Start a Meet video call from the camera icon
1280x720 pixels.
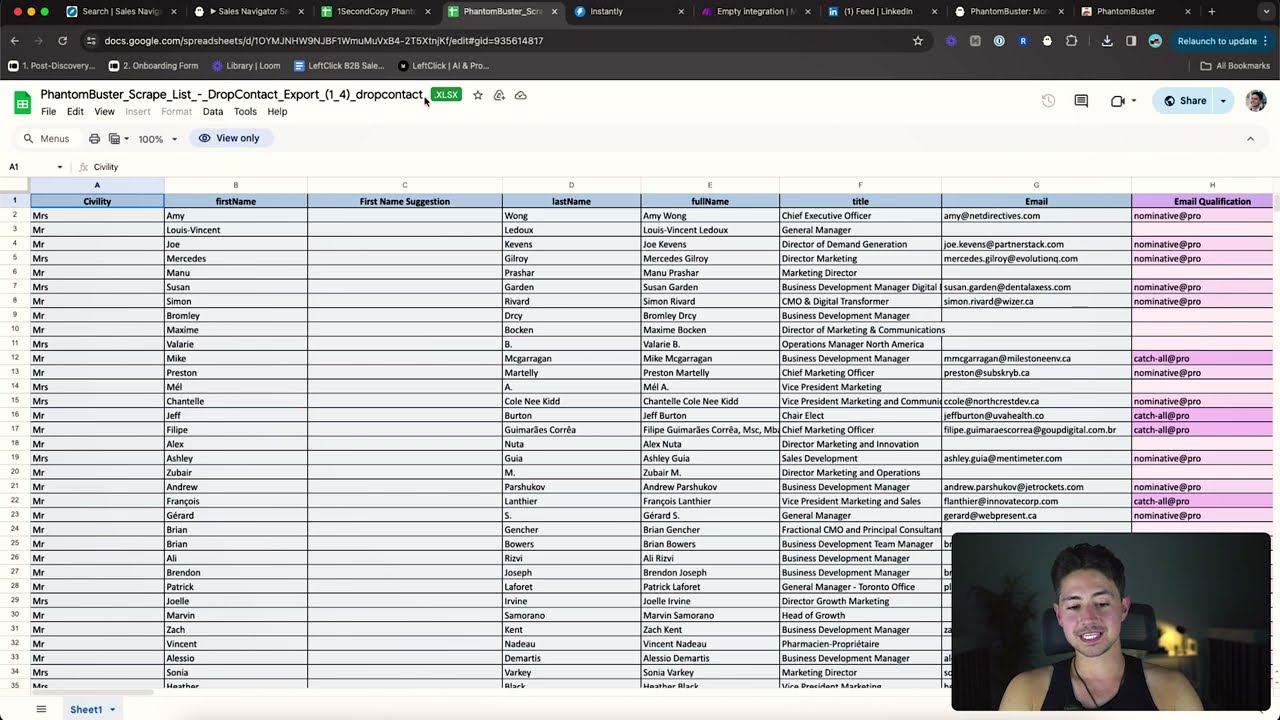(1117, 100)
